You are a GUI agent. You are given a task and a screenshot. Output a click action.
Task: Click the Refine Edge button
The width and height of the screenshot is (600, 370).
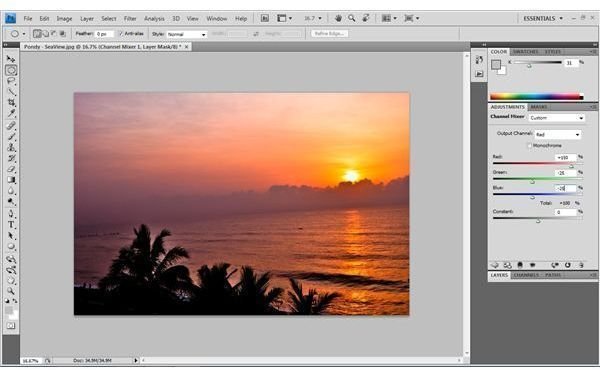[x=329, y=34]
